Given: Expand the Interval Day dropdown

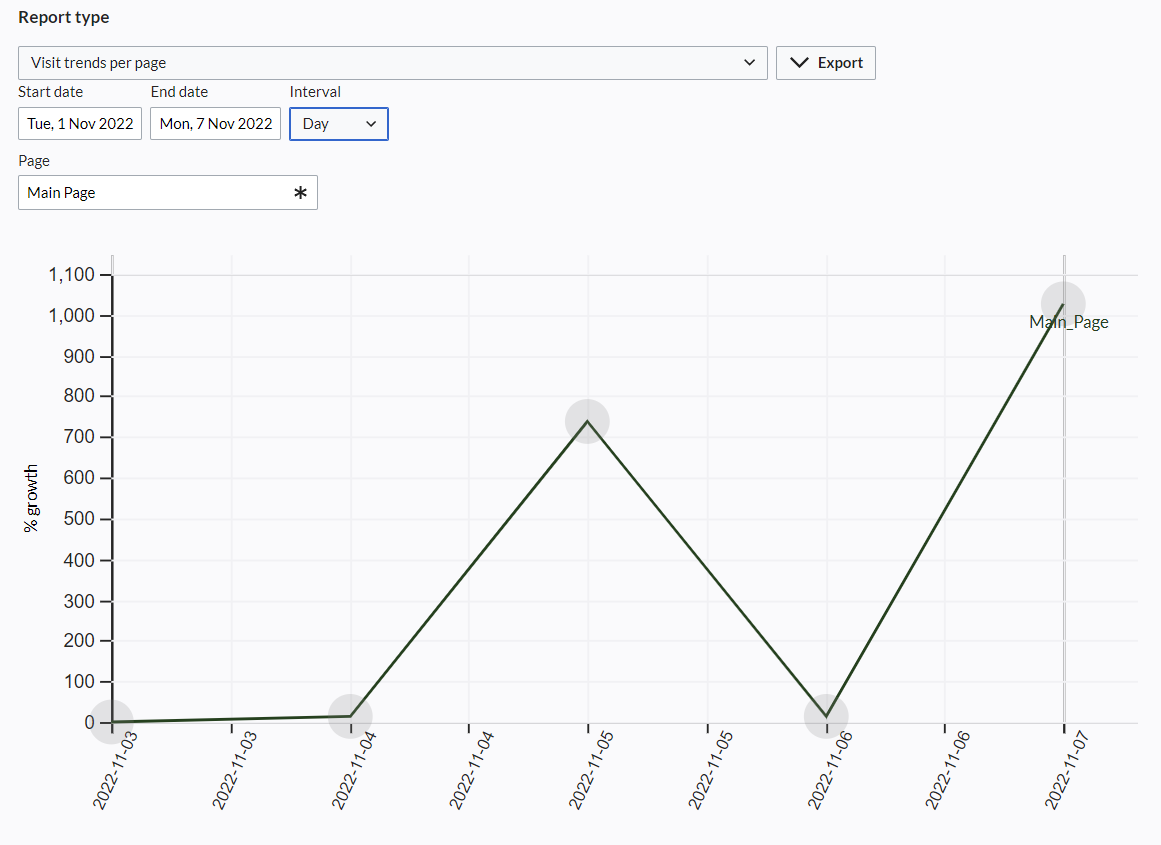Looking at the screenshot, I should 339,124.
